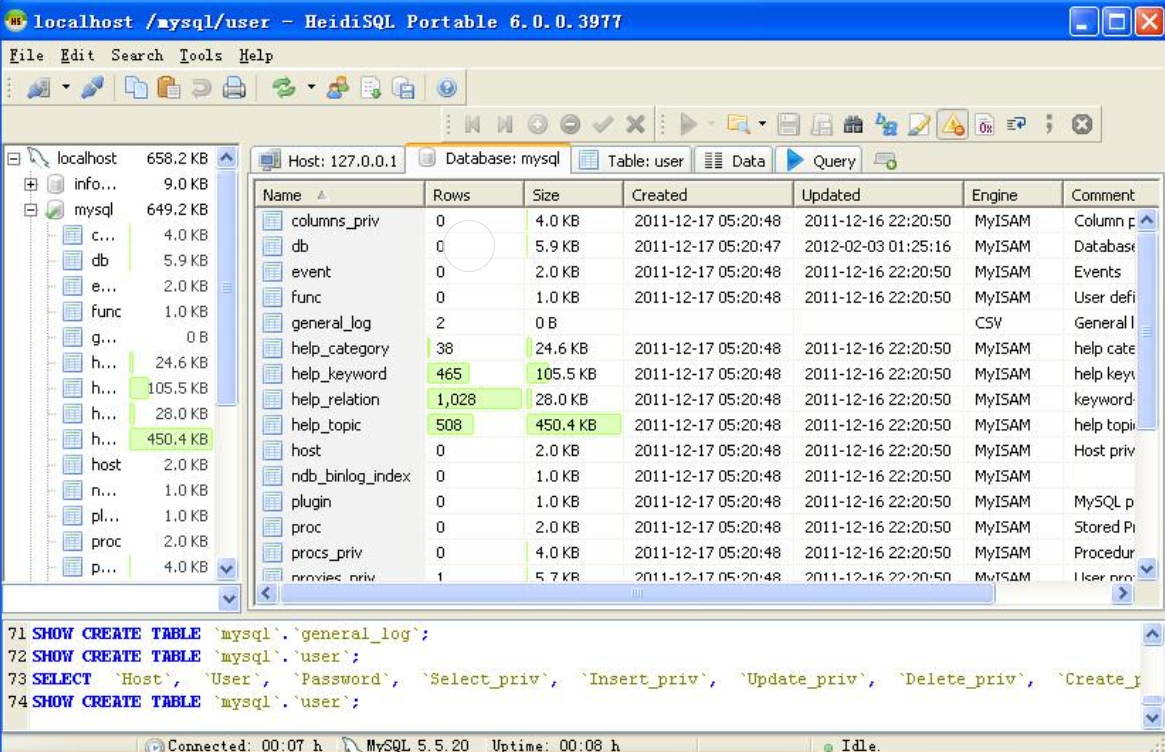This screenshot has height=752, width=1165.
Task: Open the load SQL file dropdown arrow
Action: (x=762, y=125)
